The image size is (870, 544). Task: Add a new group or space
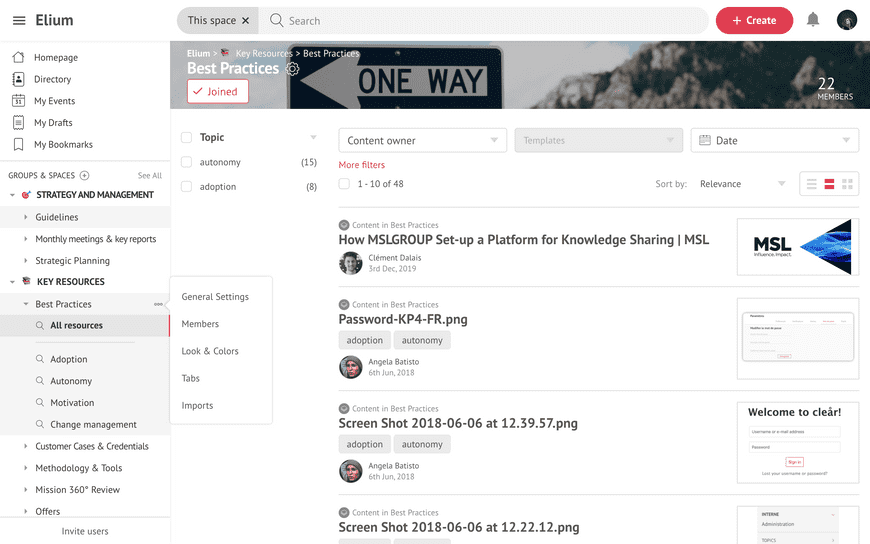[x=84, y=175]
